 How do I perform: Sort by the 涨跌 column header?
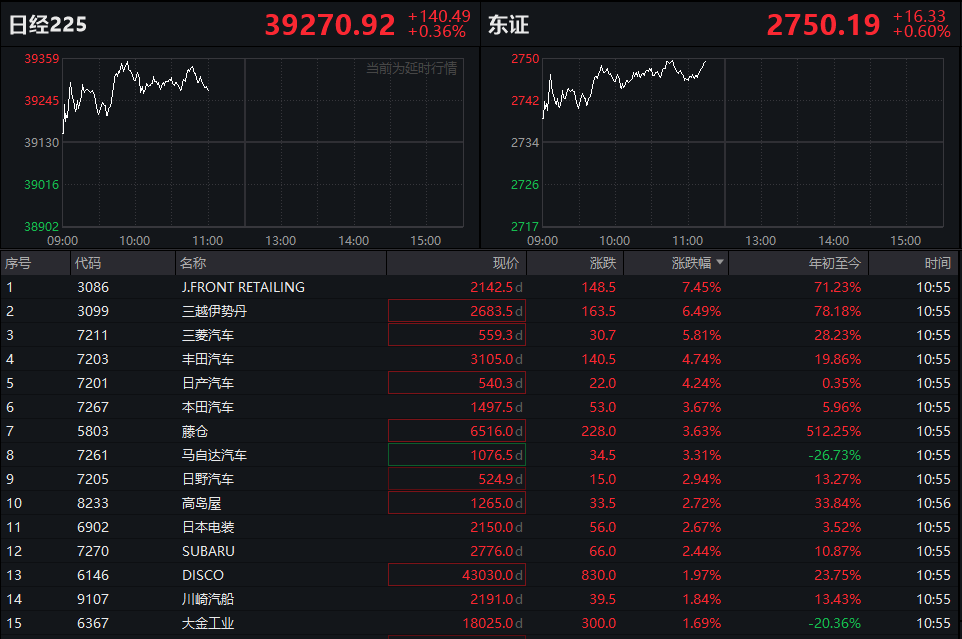[602, 264]
